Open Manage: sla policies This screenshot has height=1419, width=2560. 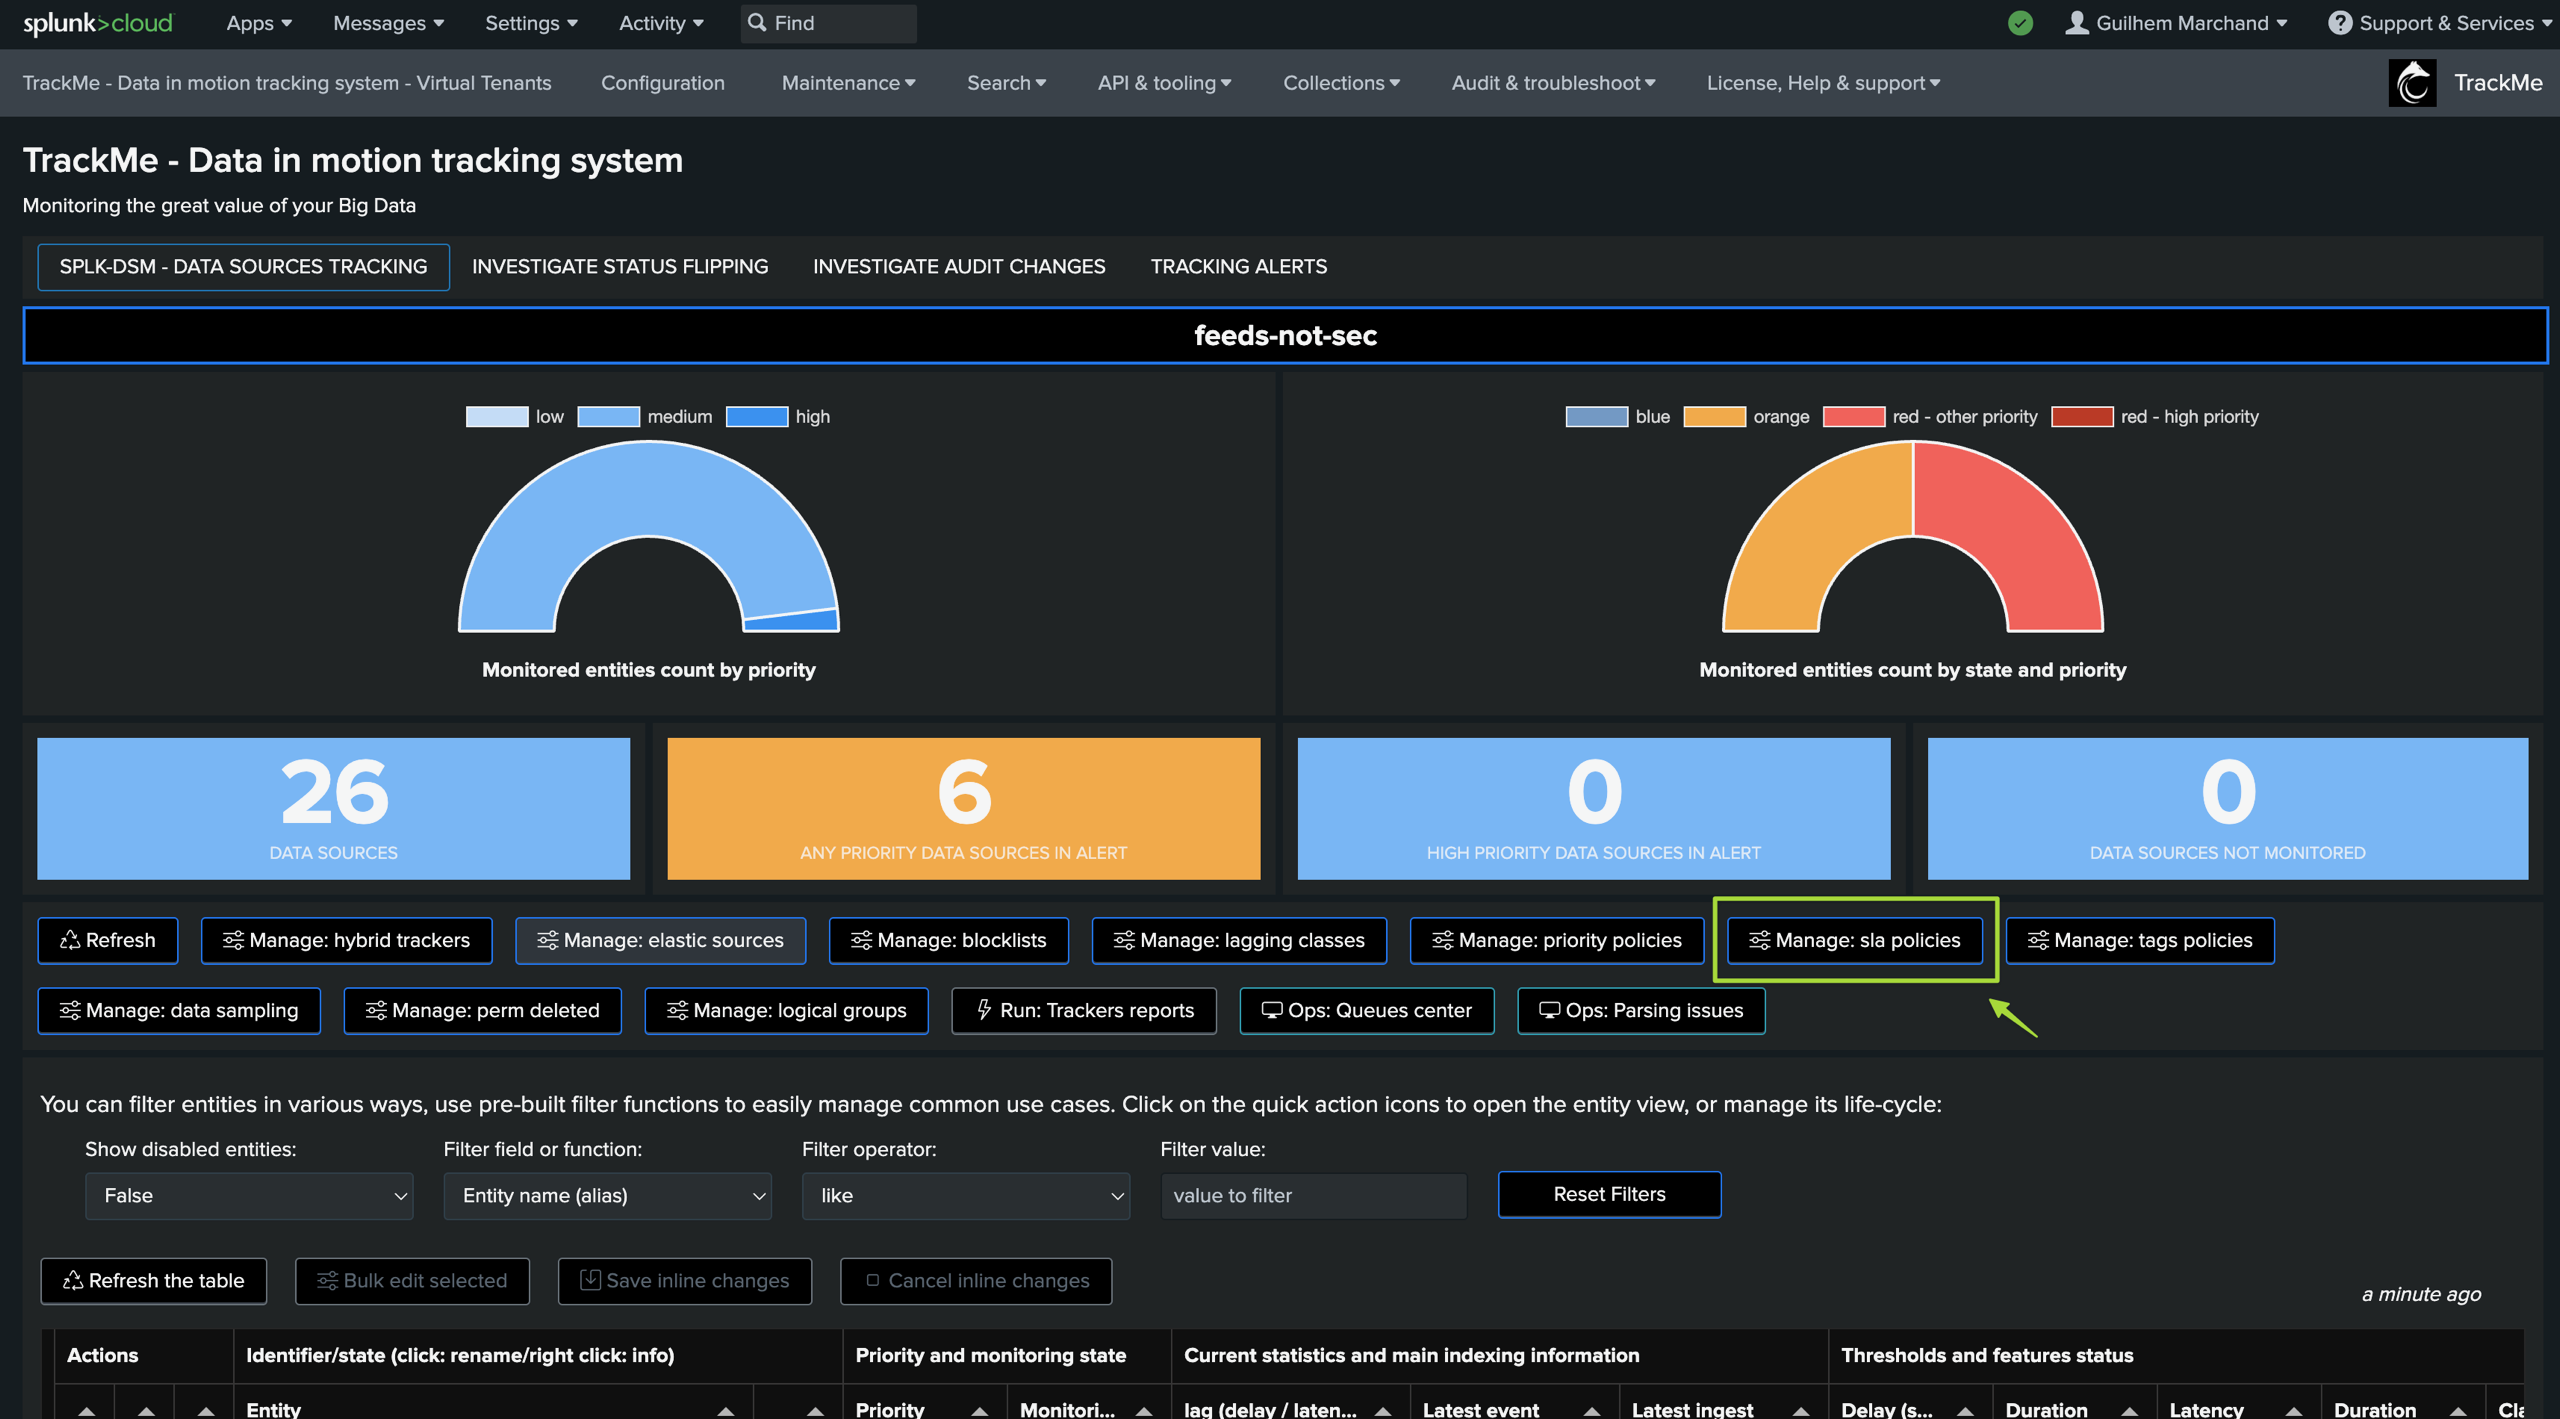tap(1855, 940)
